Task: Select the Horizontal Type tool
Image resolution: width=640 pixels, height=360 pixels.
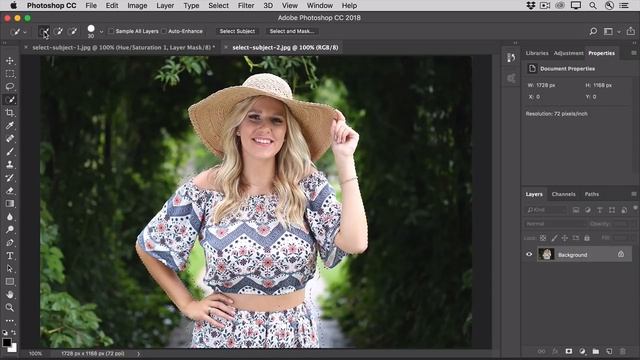Action: tap(10, 256)
